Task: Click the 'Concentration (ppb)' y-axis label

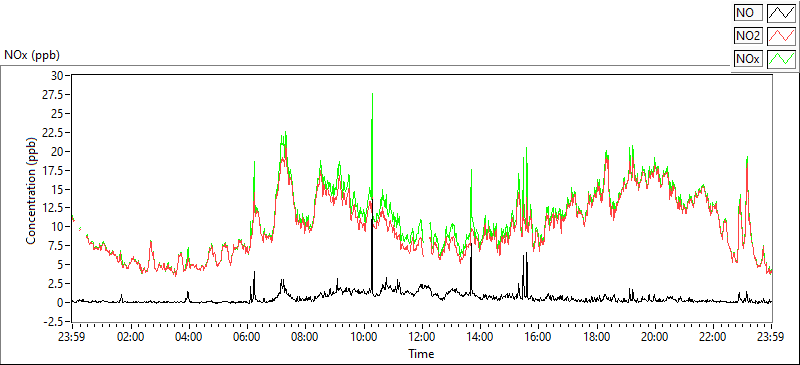Action: tap(31, 190)
